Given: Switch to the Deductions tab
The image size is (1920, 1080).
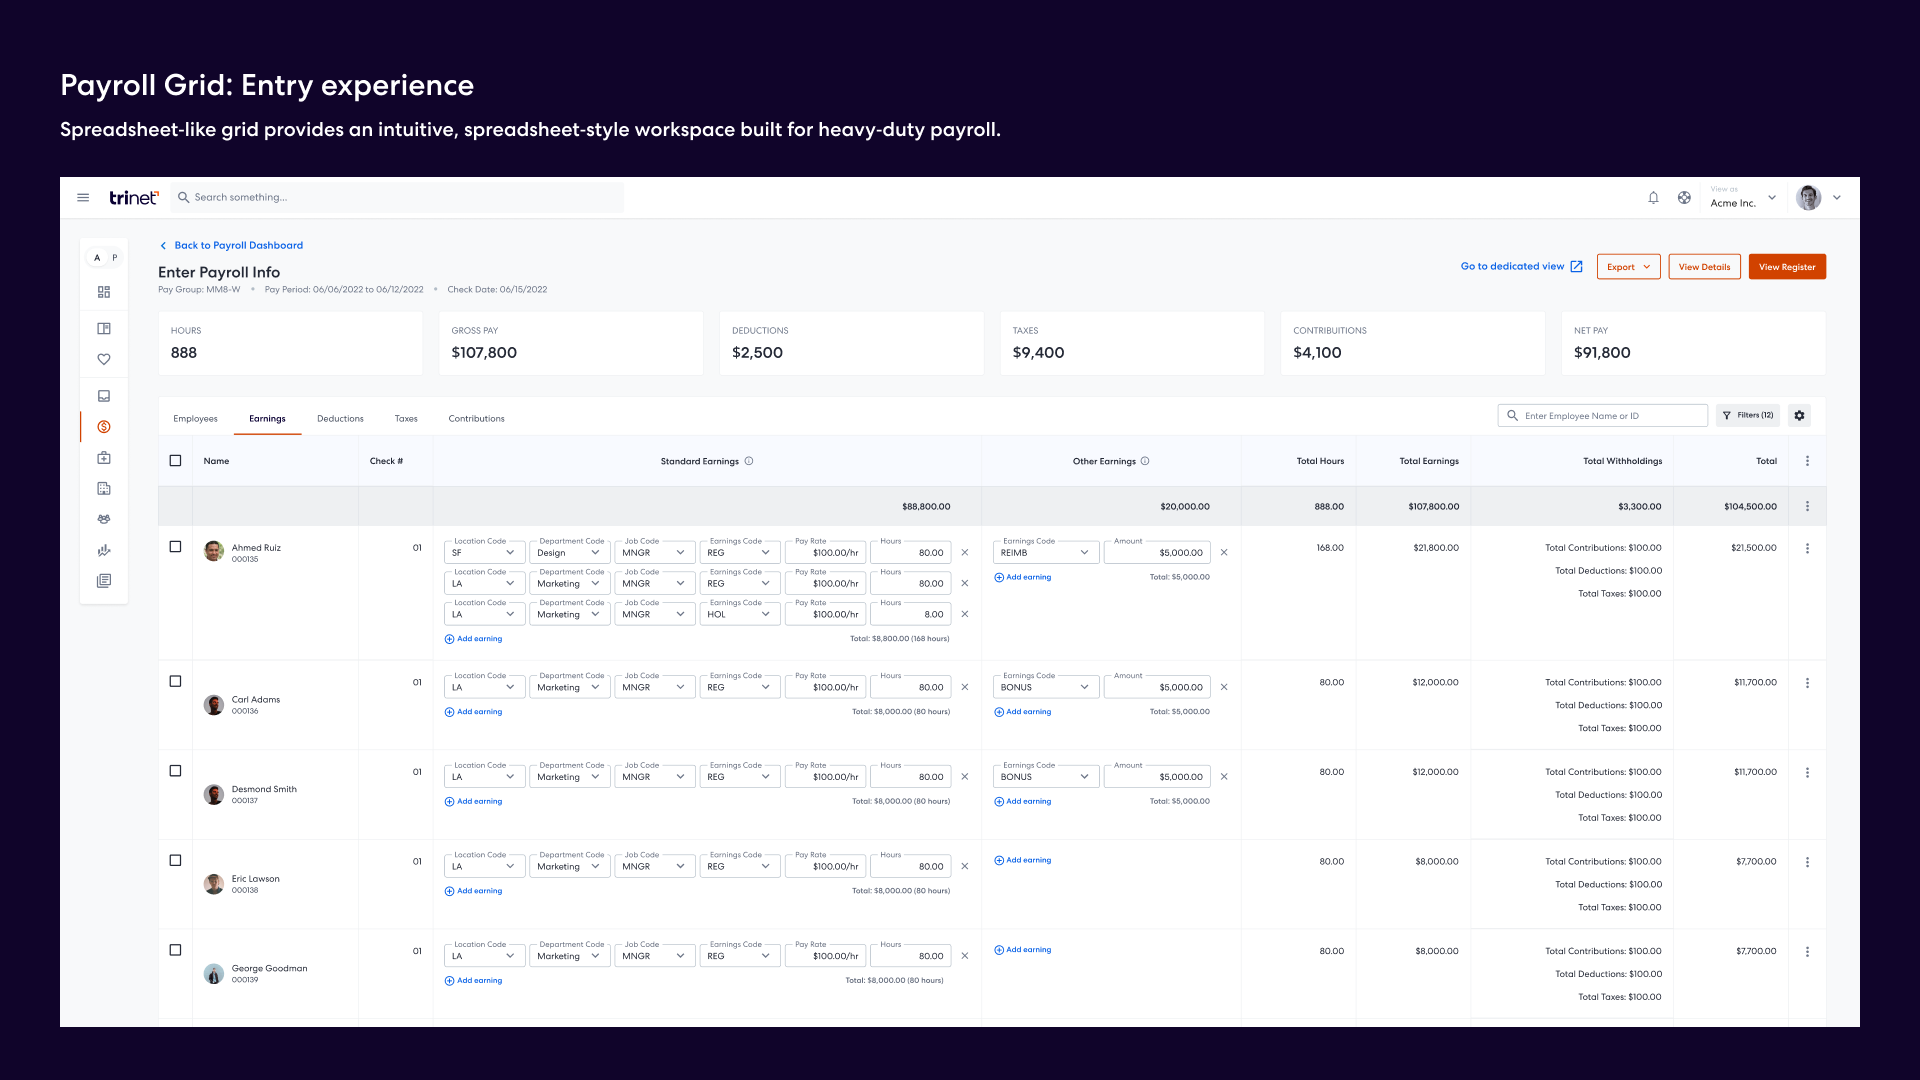Looking at the screenshot, I should point(340,418).
